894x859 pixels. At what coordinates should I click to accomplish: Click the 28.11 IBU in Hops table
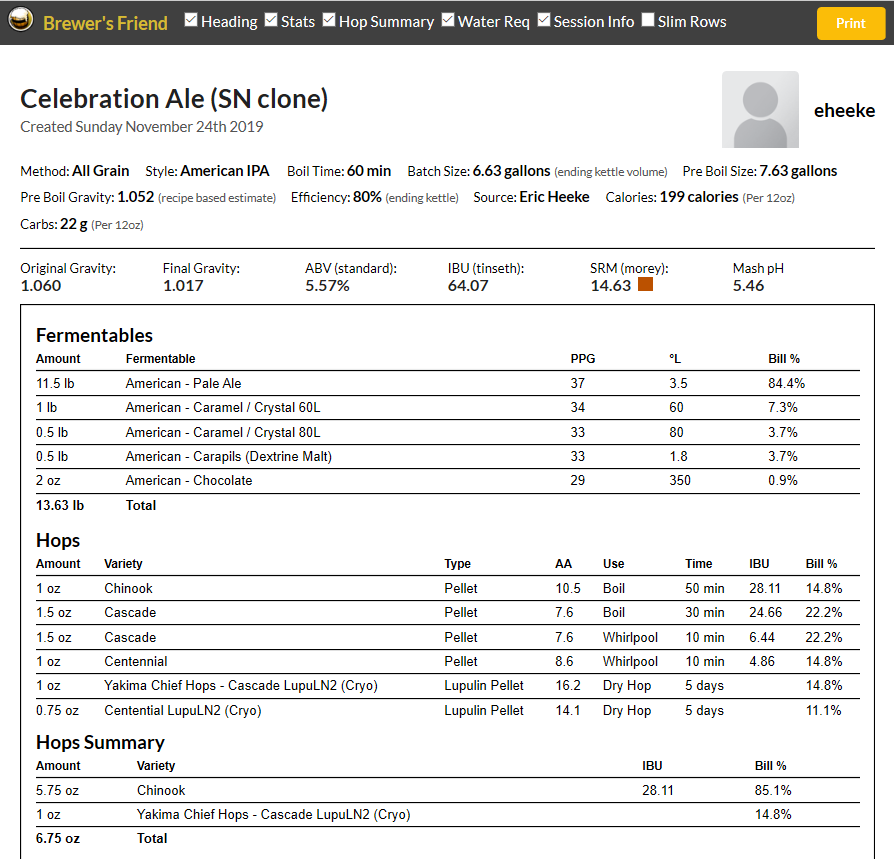point(765,589)
